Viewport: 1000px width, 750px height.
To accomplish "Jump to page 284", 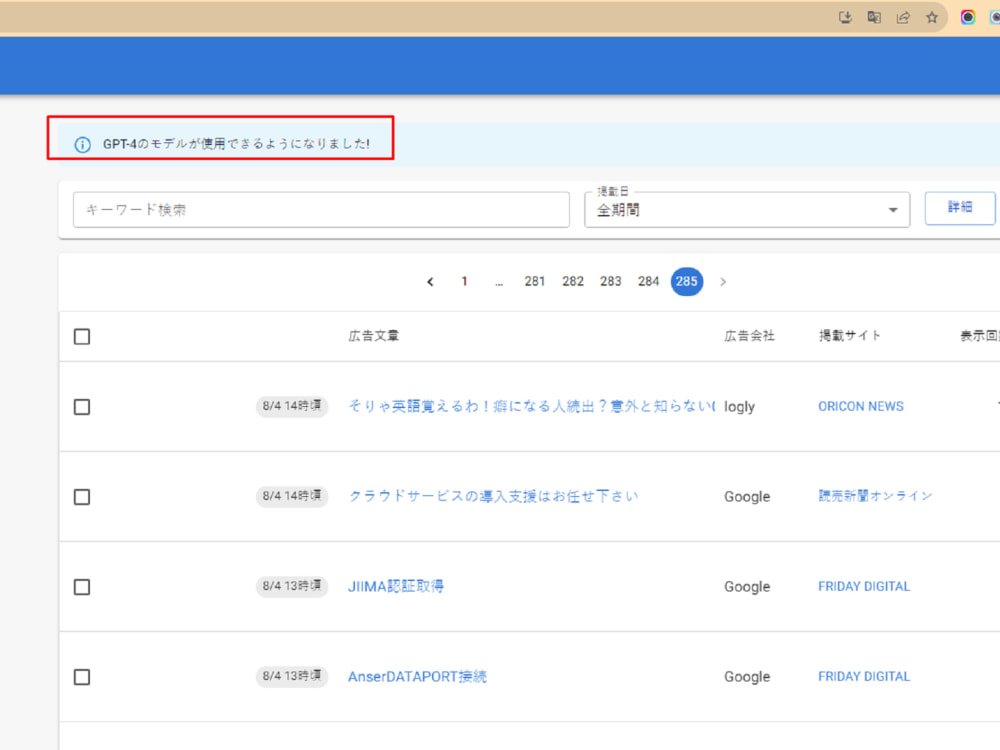I will [x=648, y=281].
